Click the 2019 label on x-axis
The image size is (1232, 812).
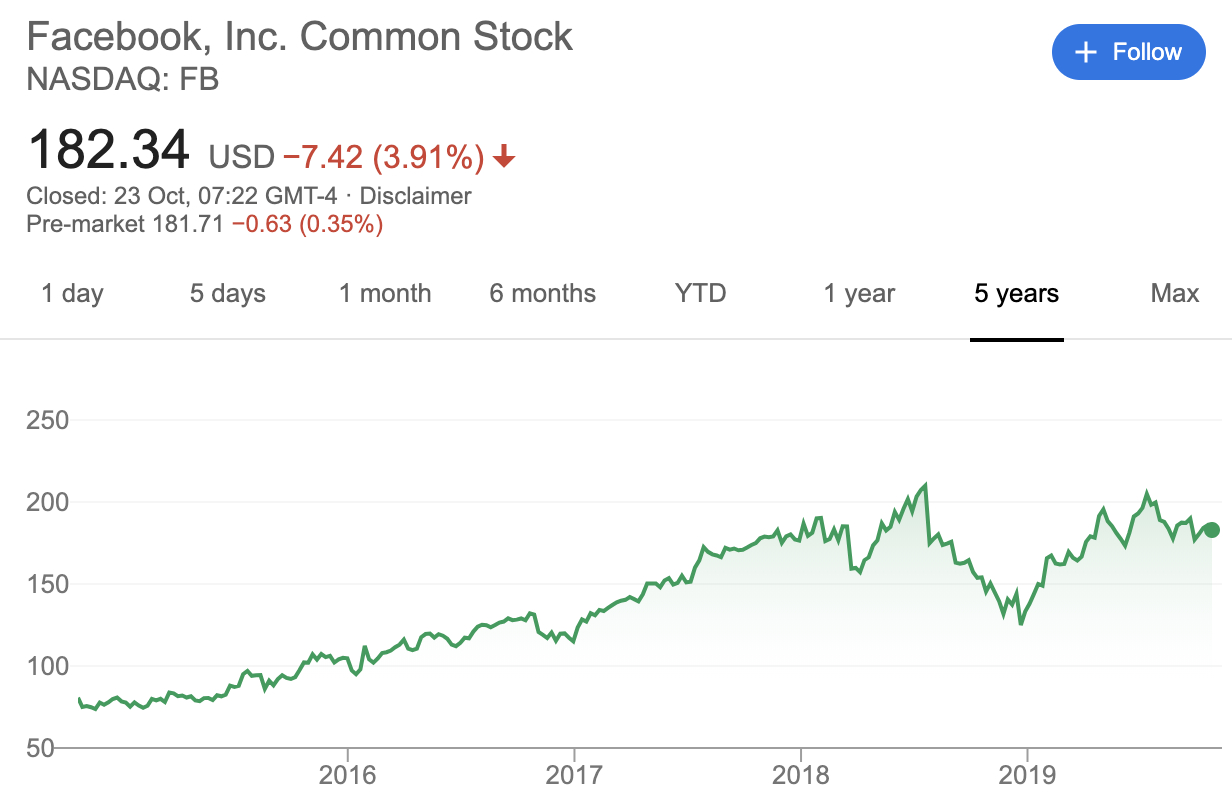point(1028,777)
